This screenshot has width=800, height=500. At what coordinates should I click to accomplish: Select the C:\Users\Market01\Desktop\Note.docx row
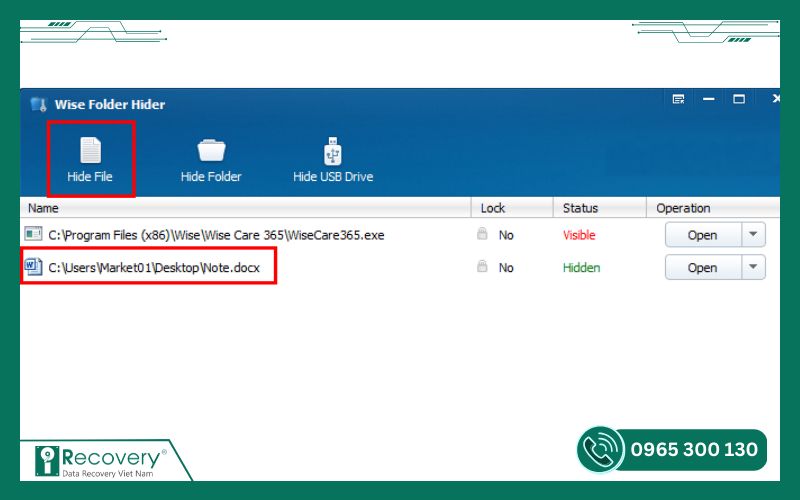[400, 267]
